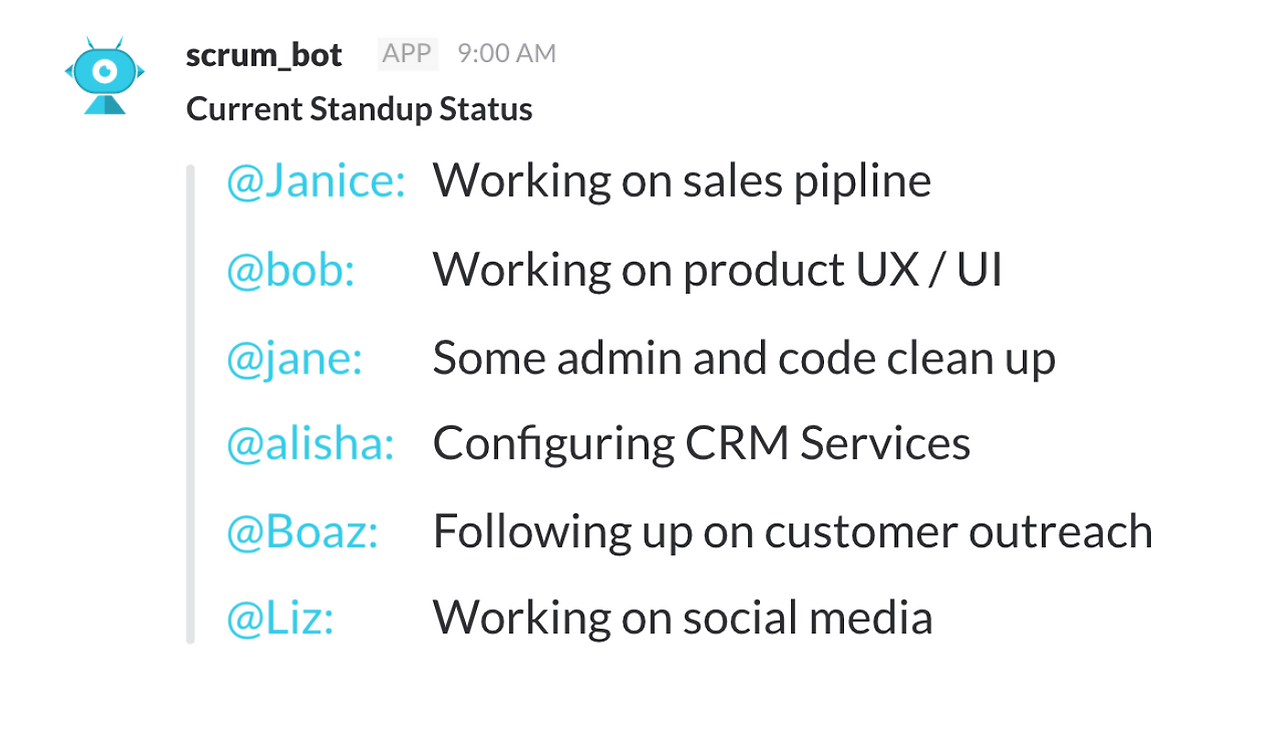Select the Working on social media line
1280x733 pixels.
pos(682,617)
